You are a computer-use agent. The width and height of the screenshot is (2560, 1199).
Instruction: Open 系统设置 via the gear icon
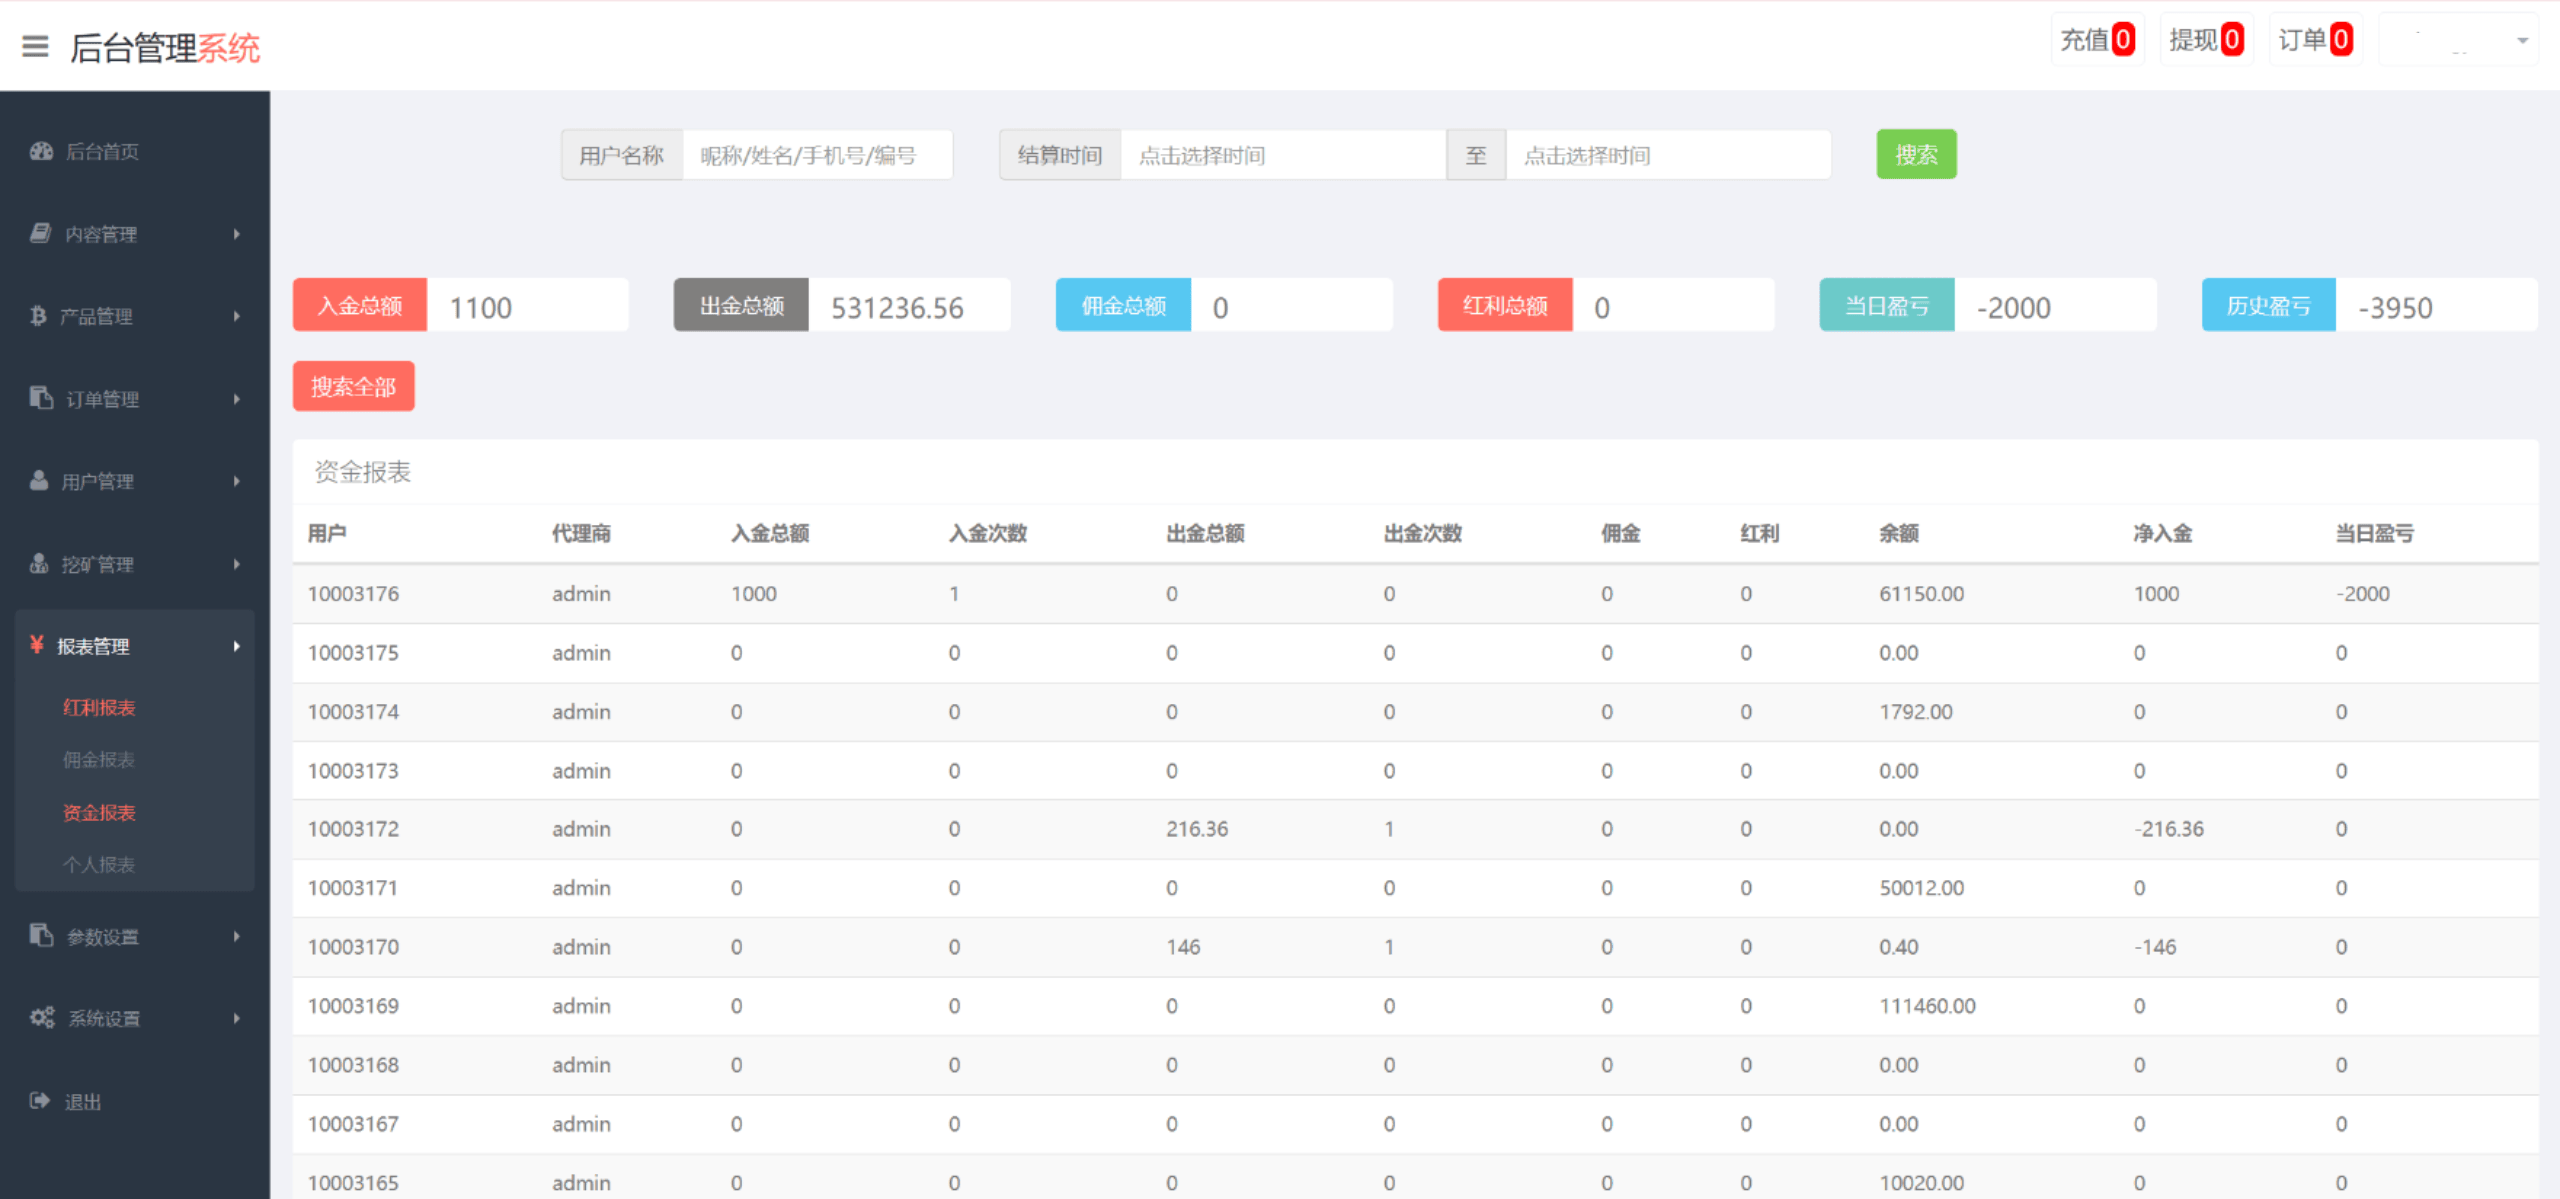pos(41,1017)
